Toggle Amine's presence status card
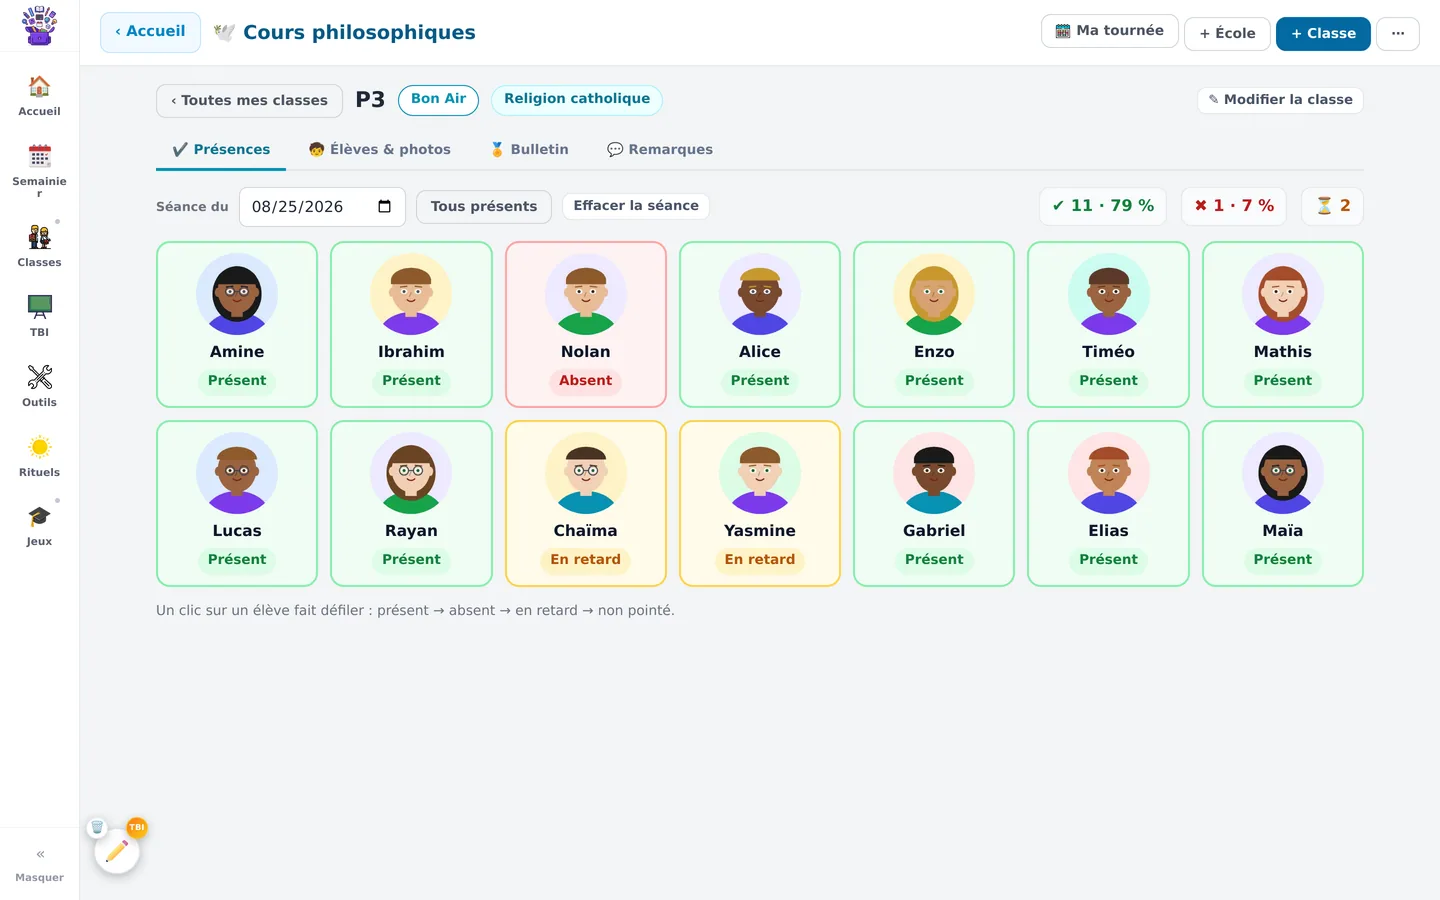This screenshot has height=900, width=1440. pos(237,324)
